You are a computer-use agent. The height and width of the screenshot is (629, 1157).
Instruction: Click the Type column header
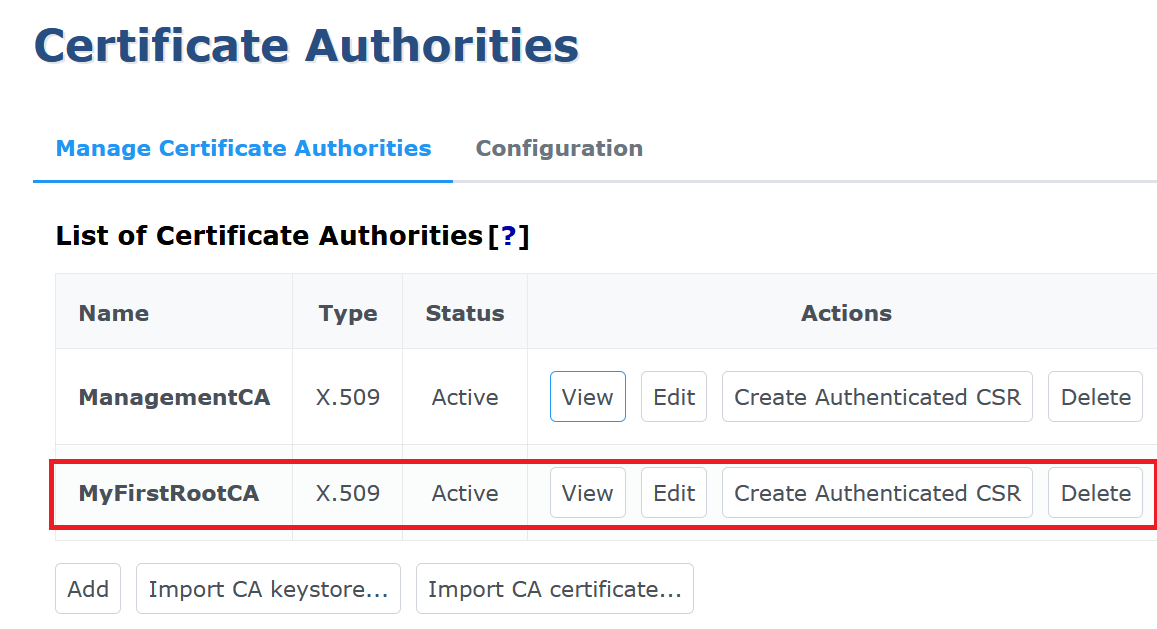[x=348, y=313]
